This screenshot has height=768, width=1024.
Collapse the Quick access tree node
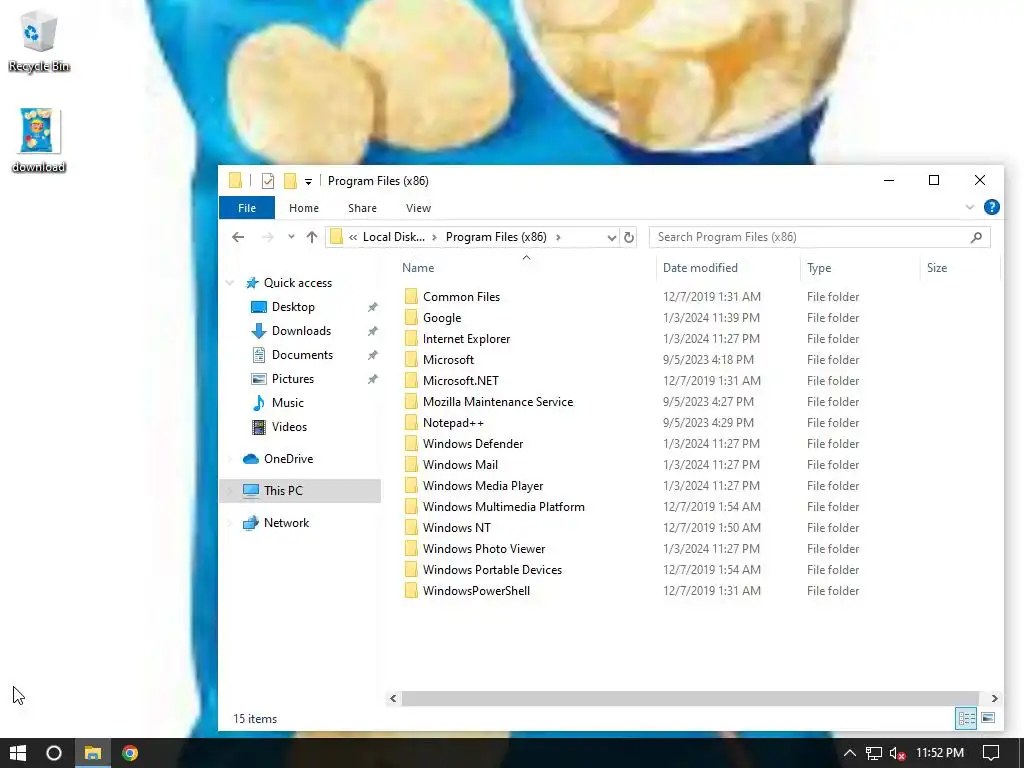tap(229, 283)
